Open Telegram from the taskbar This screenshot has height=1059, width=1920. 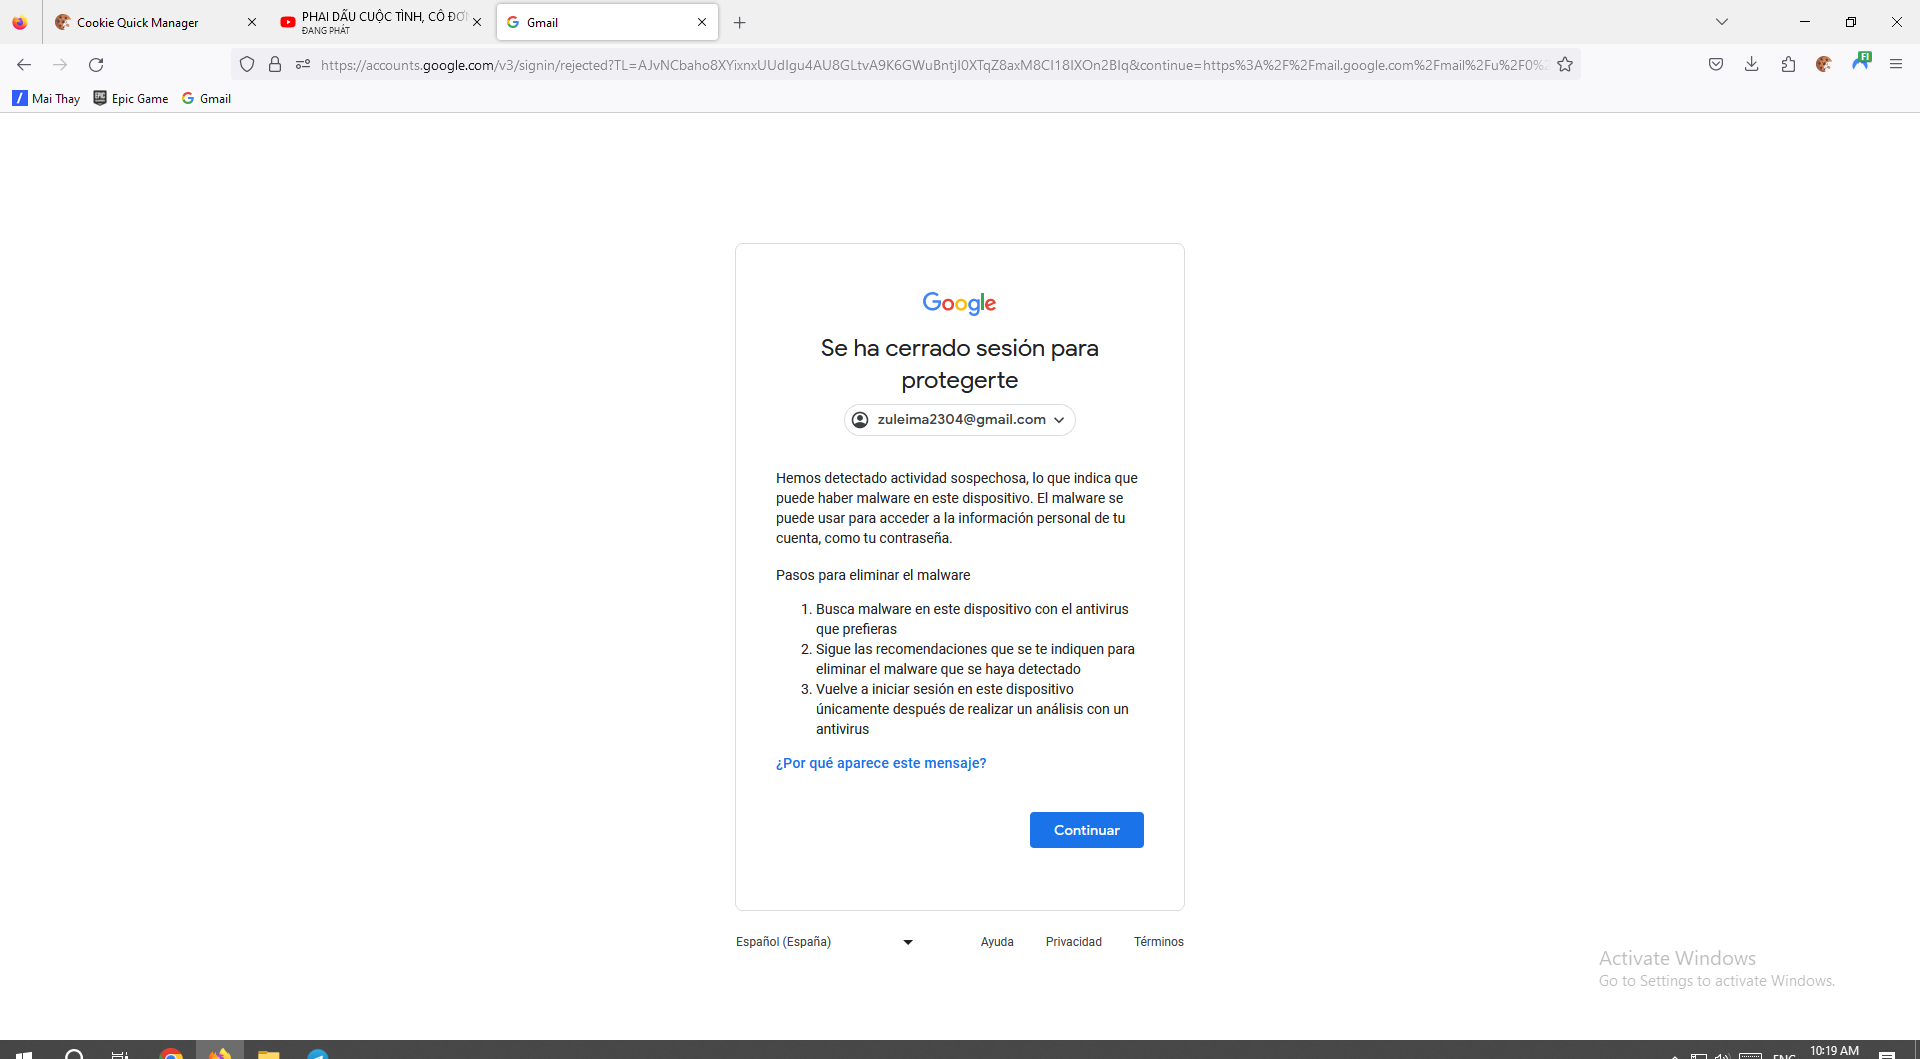point(317,1054)
